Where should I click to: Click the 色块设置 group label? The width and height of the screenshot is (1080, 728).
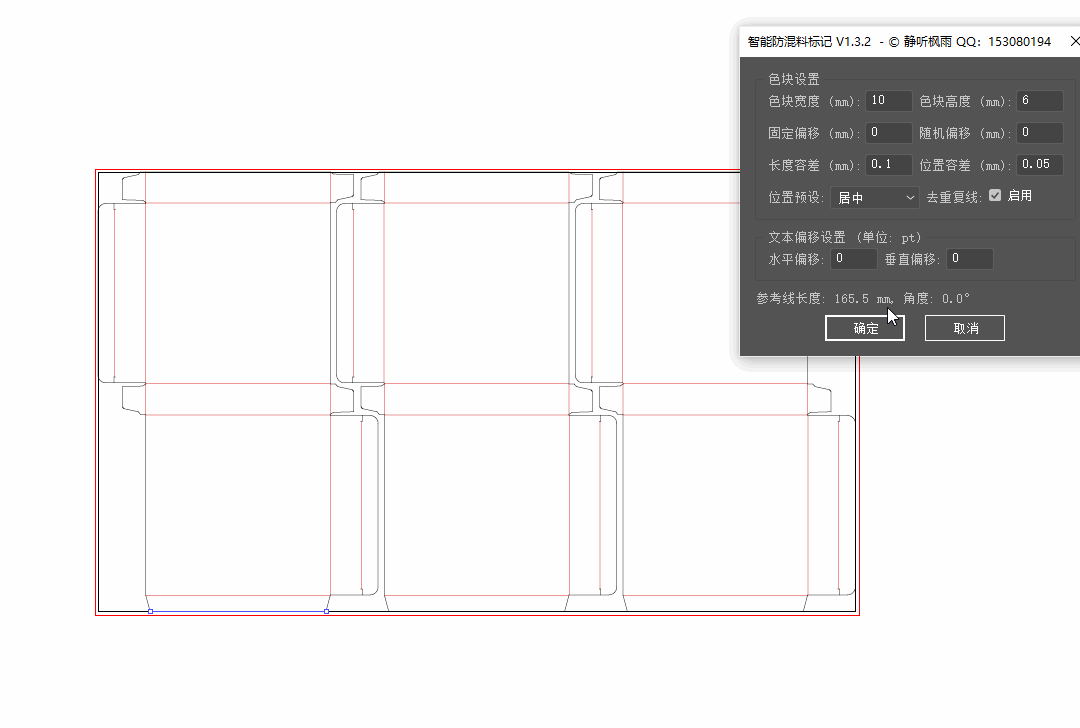pos(793,79)
